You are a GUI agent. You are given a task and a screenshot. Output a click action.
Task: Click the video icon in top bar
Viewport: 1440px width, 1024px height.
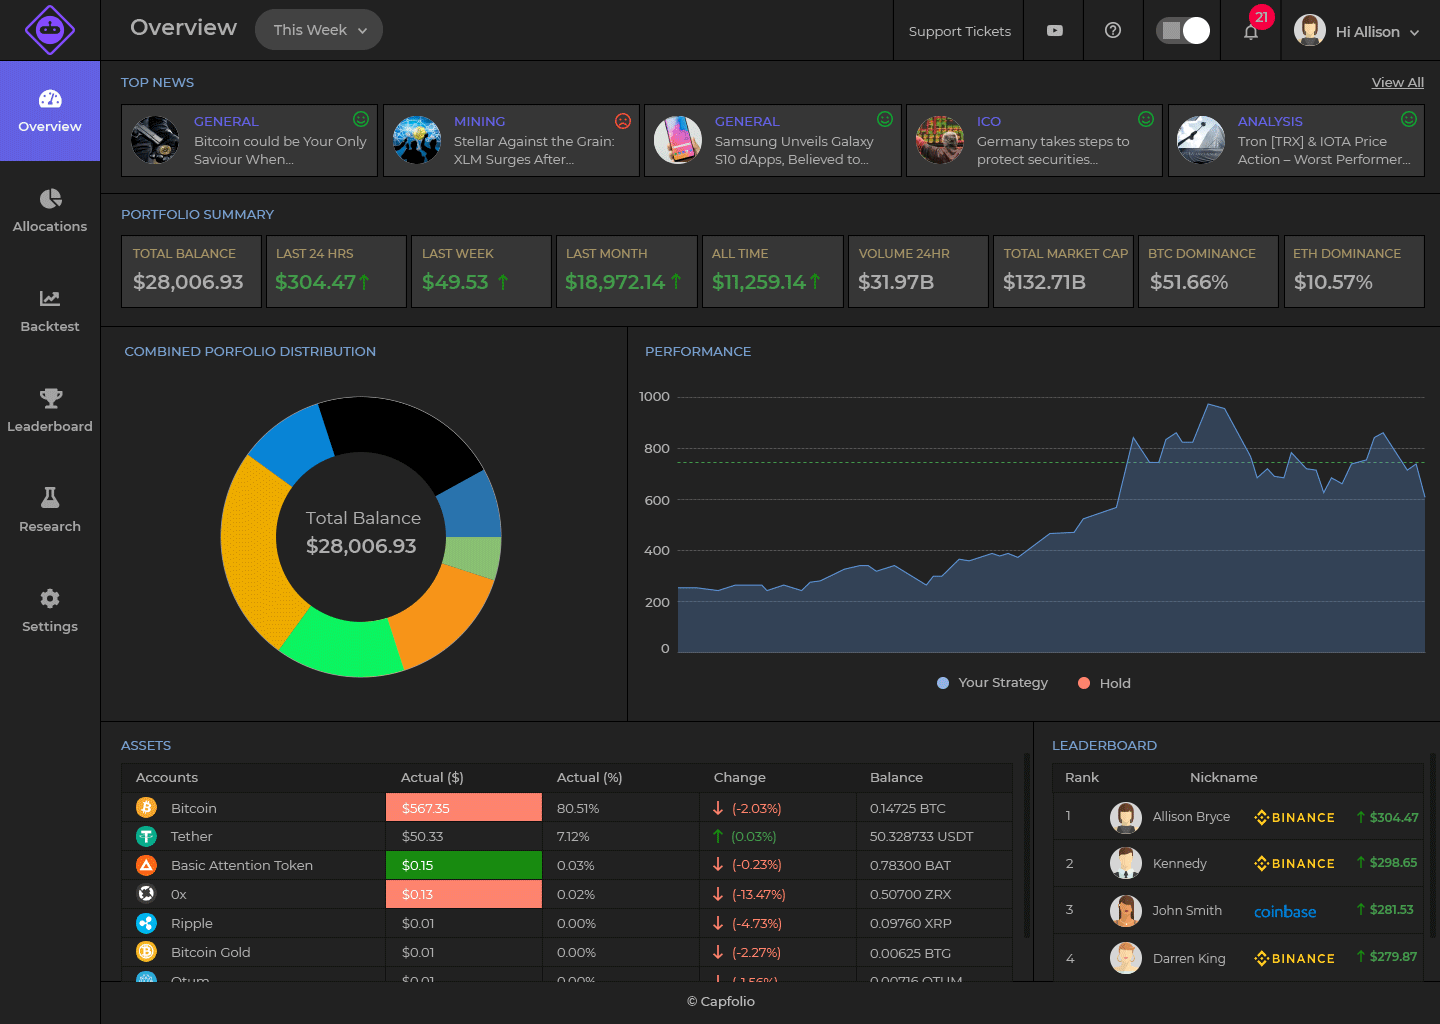click(1055, 31)
